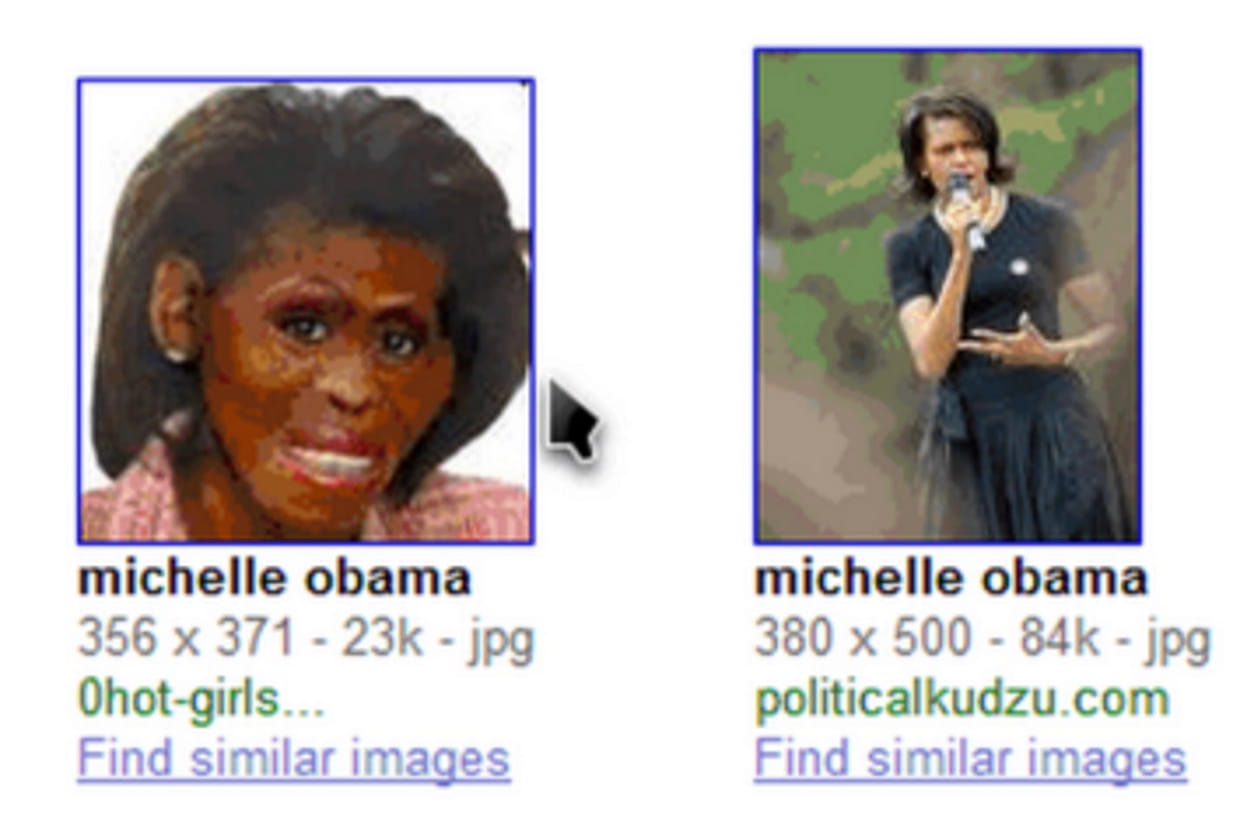1240x827 pixels.
Task: Click green domain text under 380 x 500
Action: click(961, 699)
